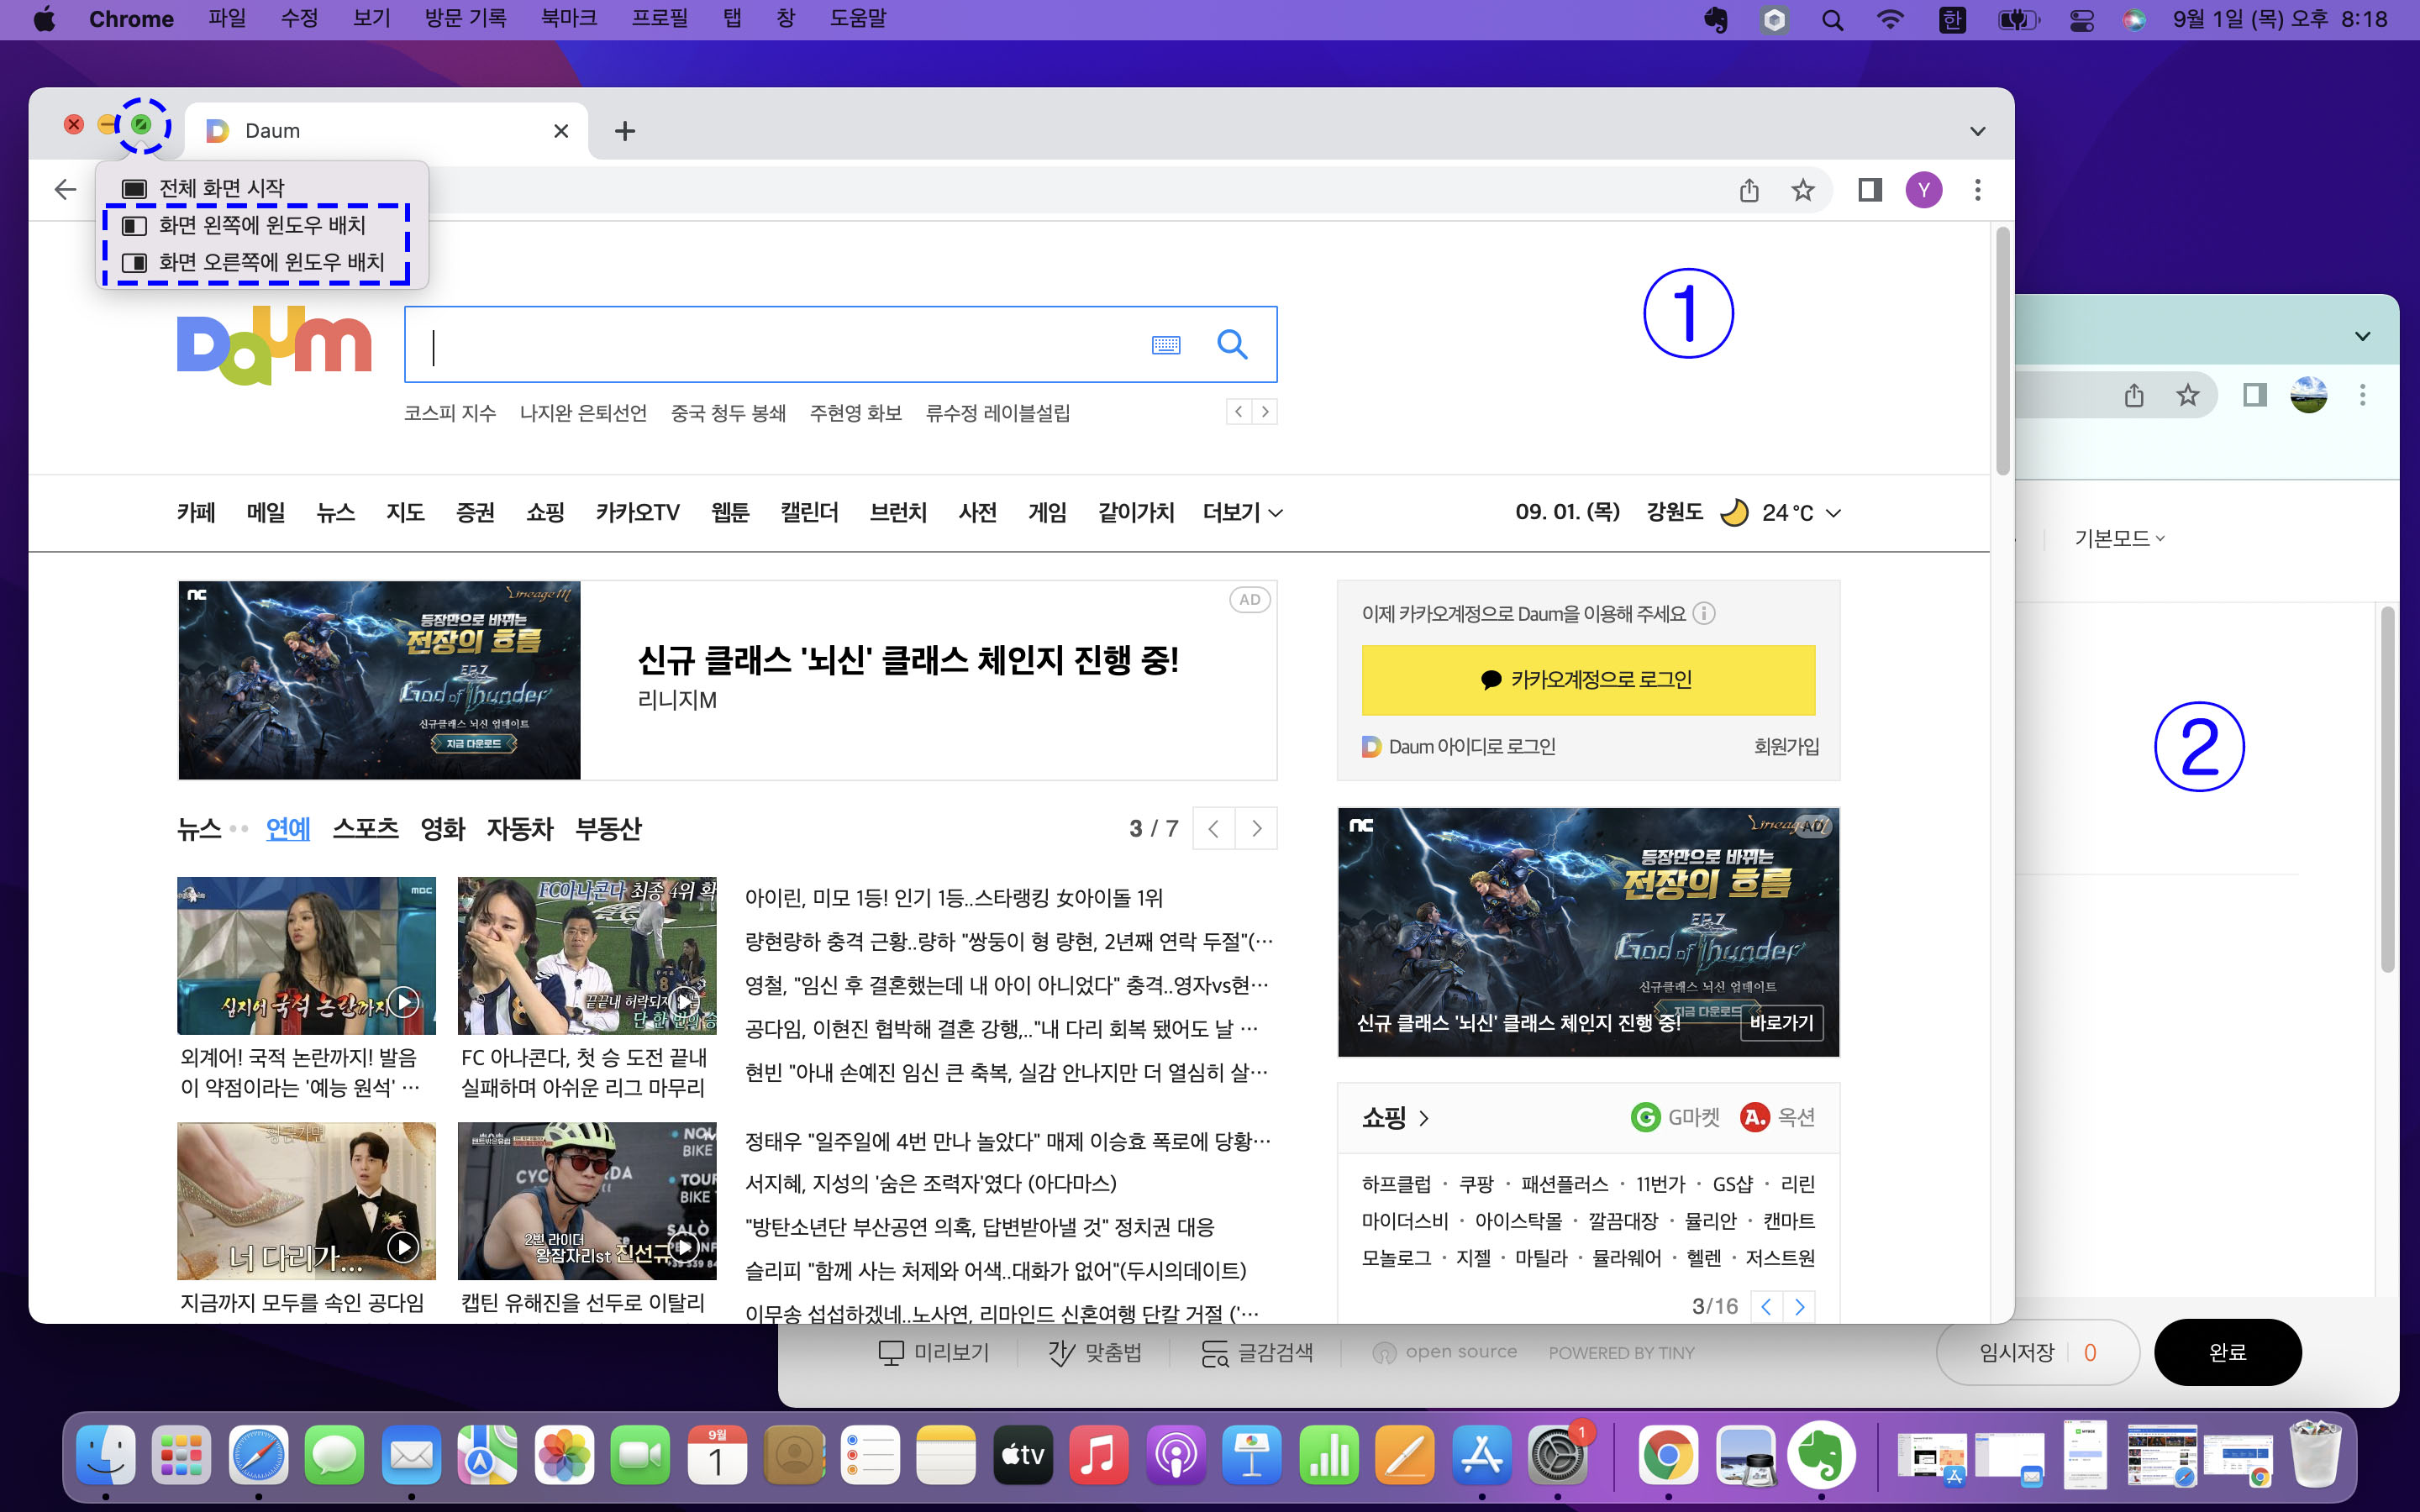This screenshot has width=2420, height=1512.
Task: Open Numbers from the Dock
Action: coord(1329,1455)
